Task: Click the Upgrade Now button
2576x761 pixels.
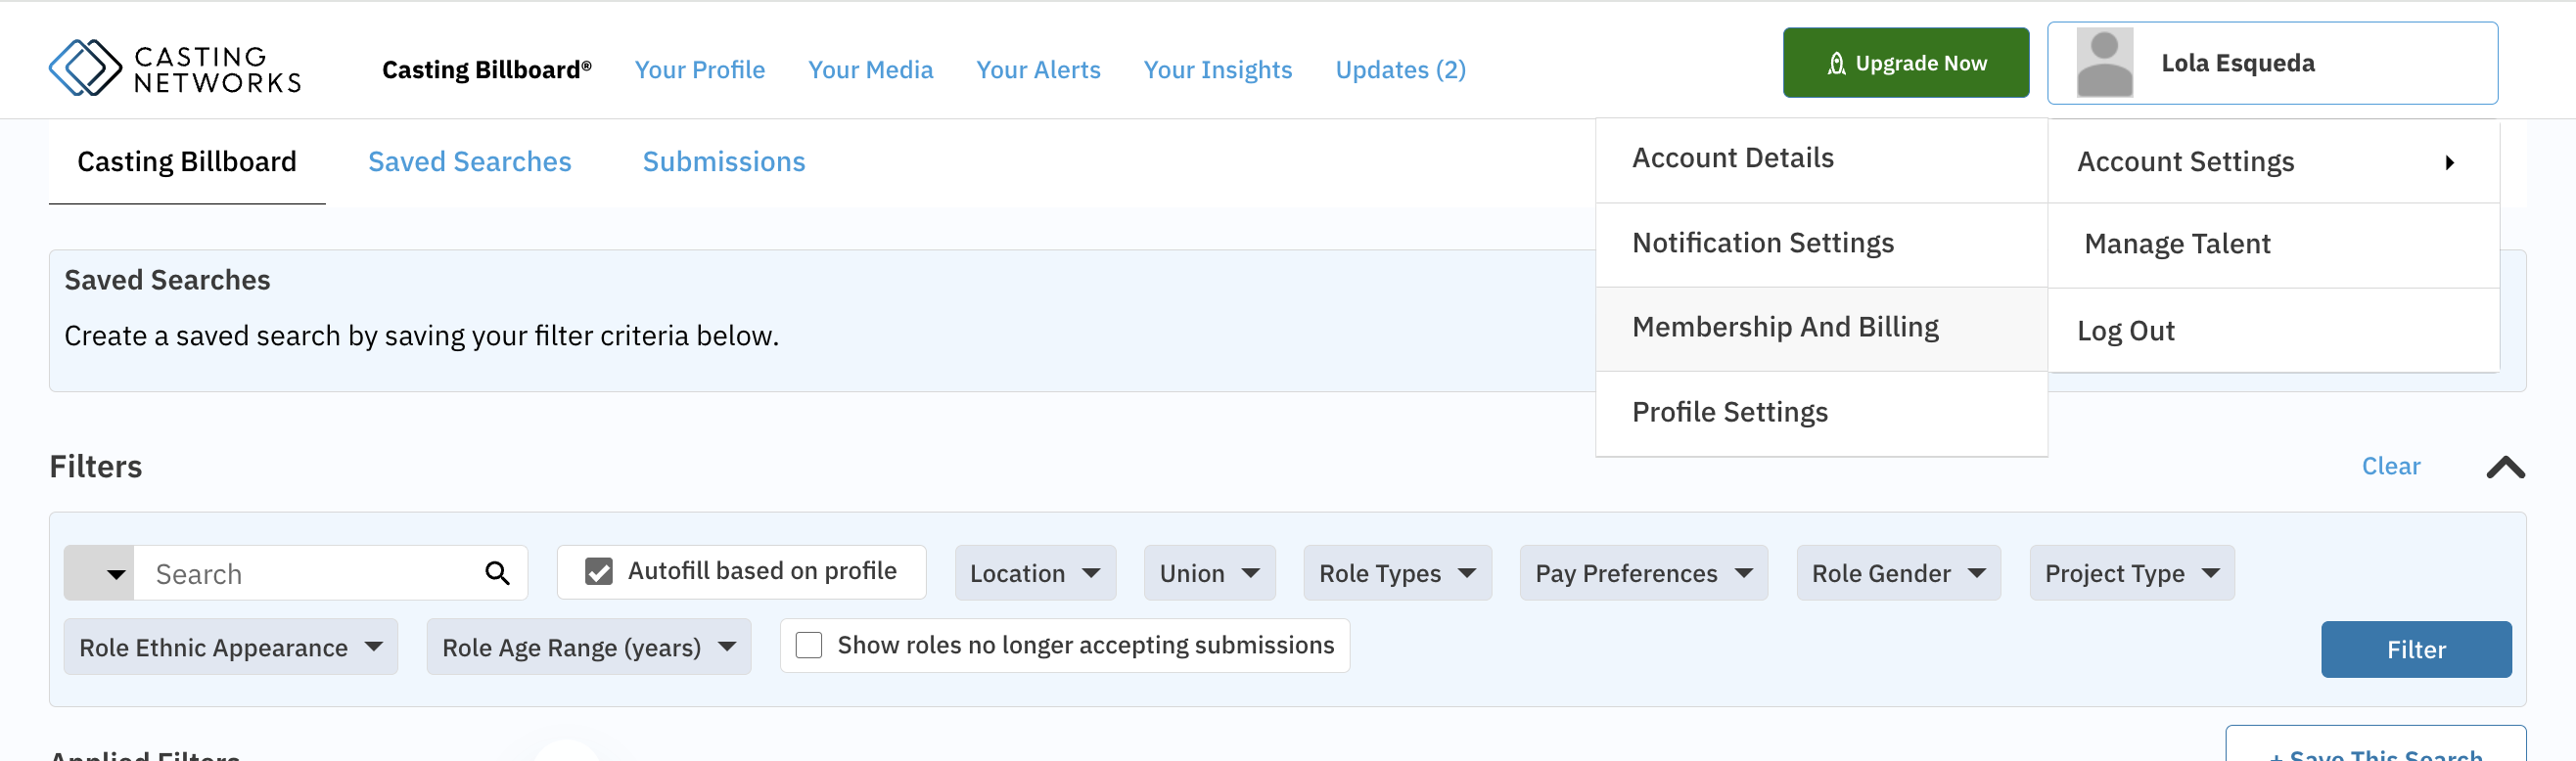Action: (x=1905, y=63)
